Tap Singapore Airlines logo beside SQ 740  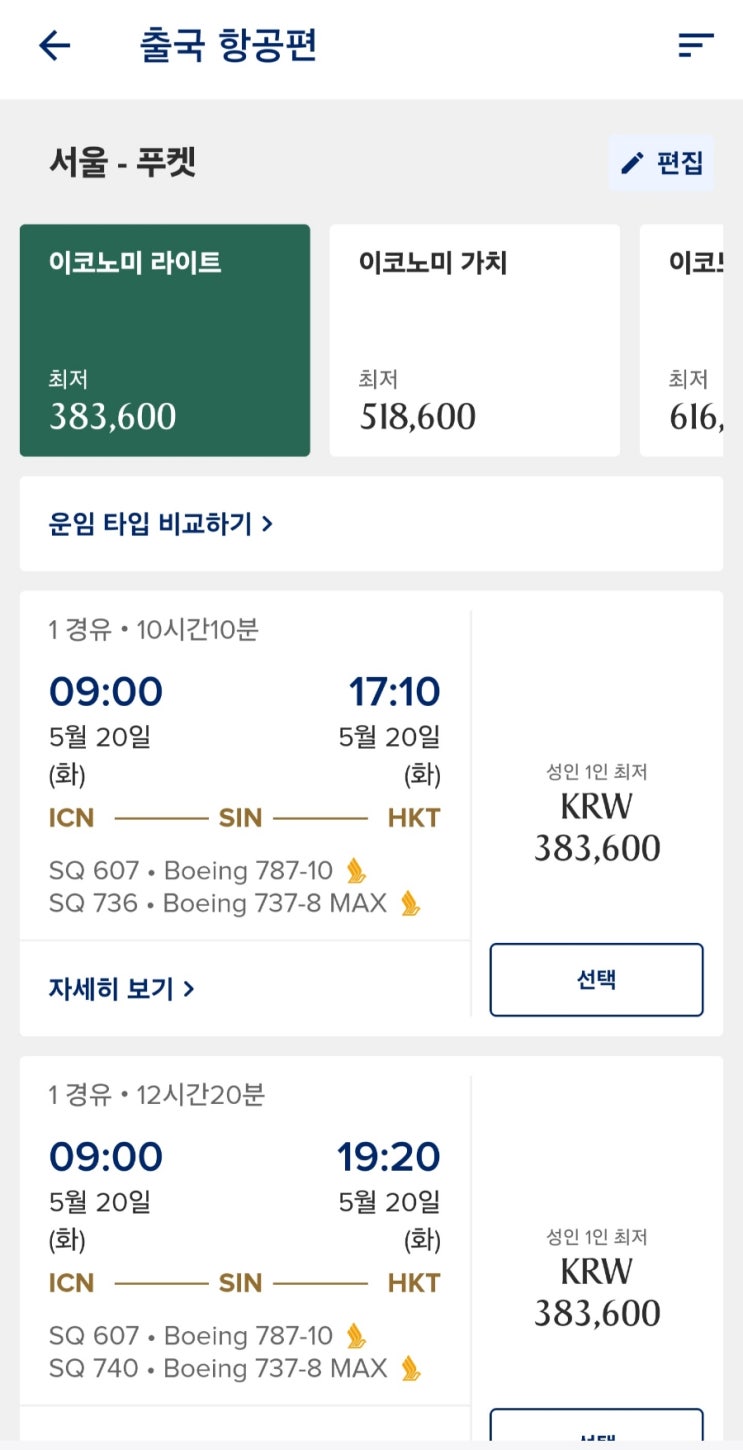(x=410, y=1369)
